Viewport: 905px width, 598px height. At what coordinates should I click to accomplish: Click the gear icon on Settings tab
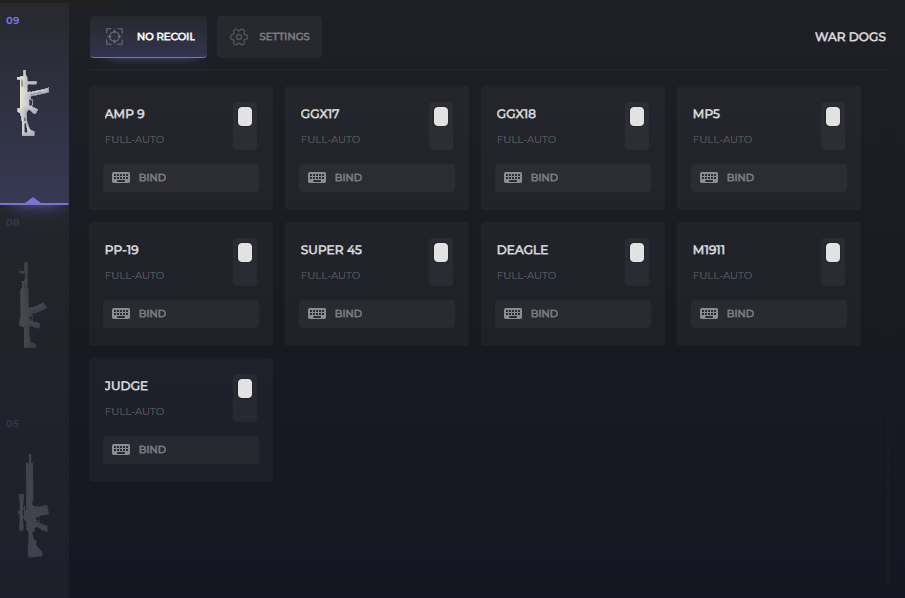point(239,37)
